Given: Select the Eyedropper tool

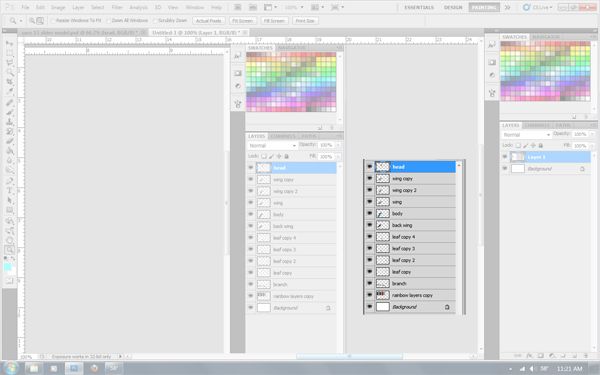Looking at the screenshot, I should 9,92.
